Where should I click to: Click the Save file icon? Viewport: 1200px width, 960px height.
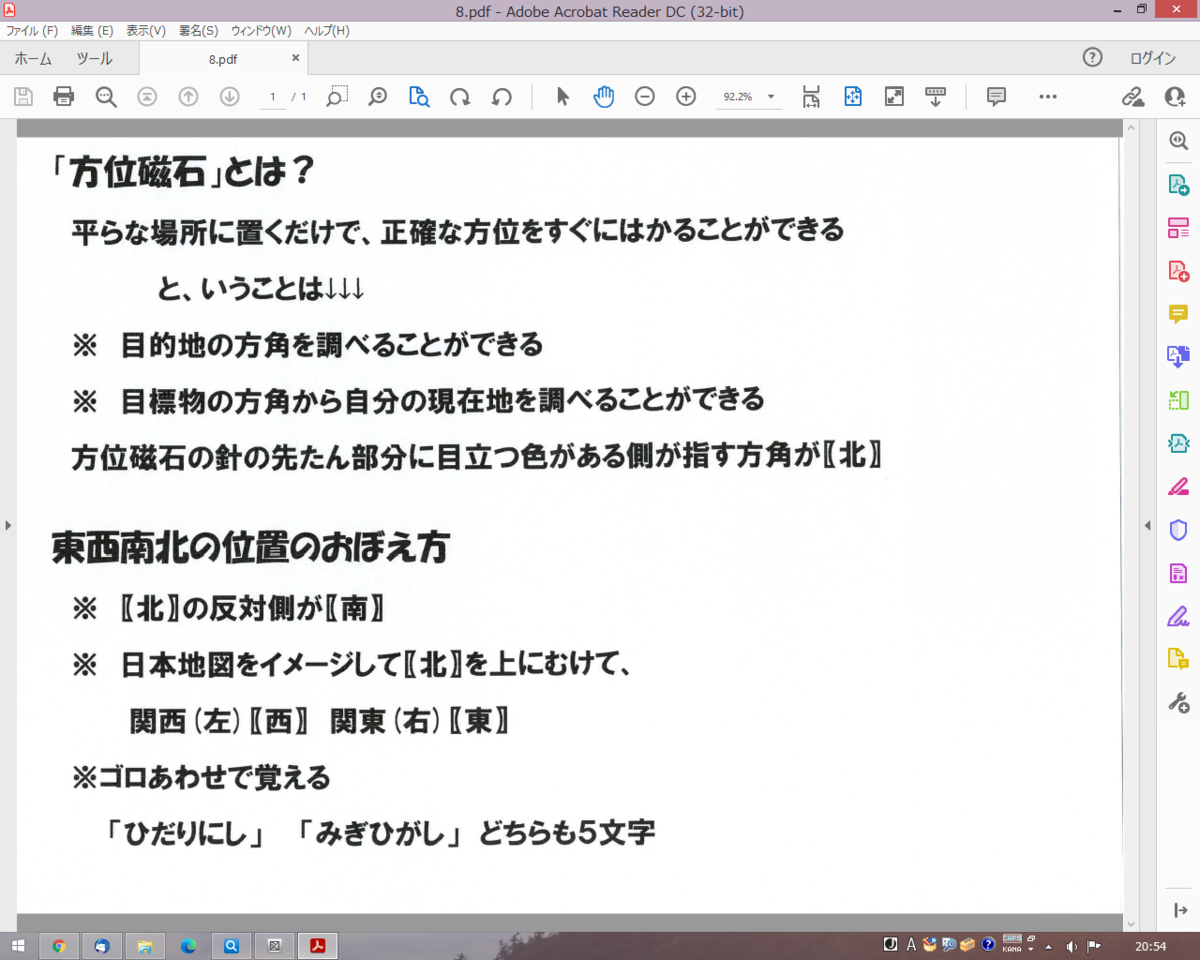pyautogui.click(x=23, y=97)
